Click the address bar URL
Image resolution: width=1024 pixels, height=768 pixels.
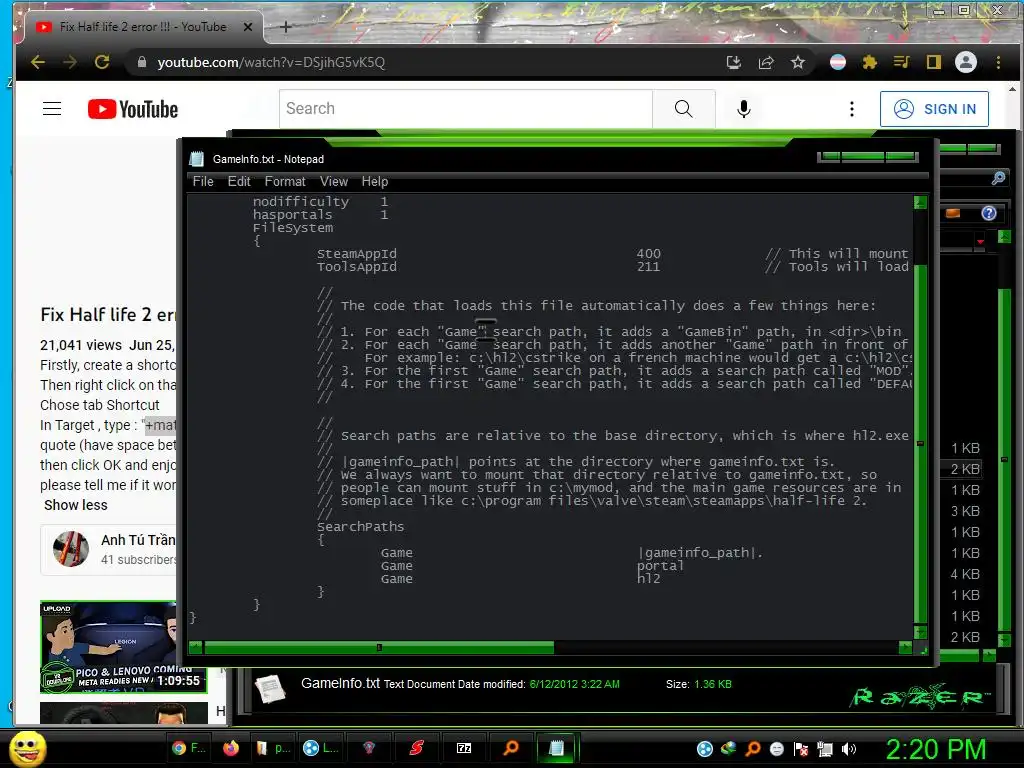tap(271, 63)
